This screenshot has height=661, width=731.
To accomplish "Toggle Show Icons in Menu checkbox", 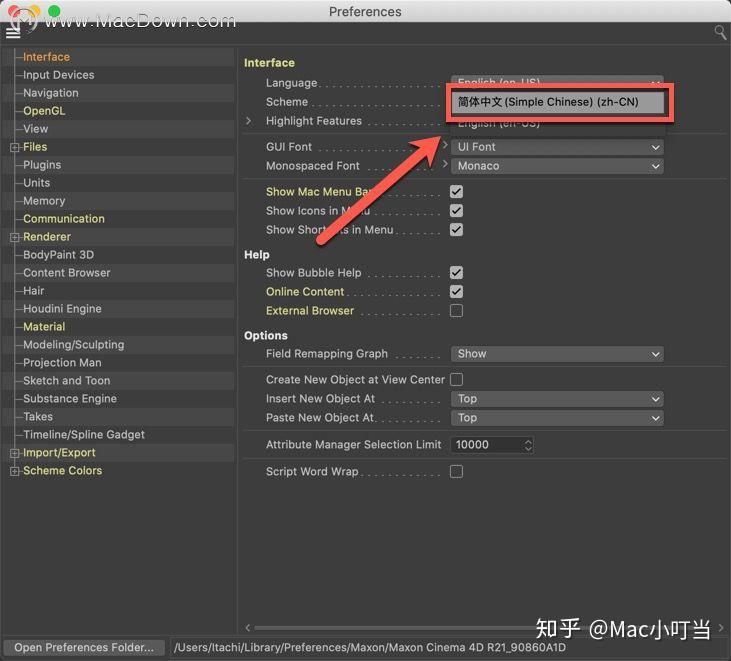I will click(x=456, y=211).
